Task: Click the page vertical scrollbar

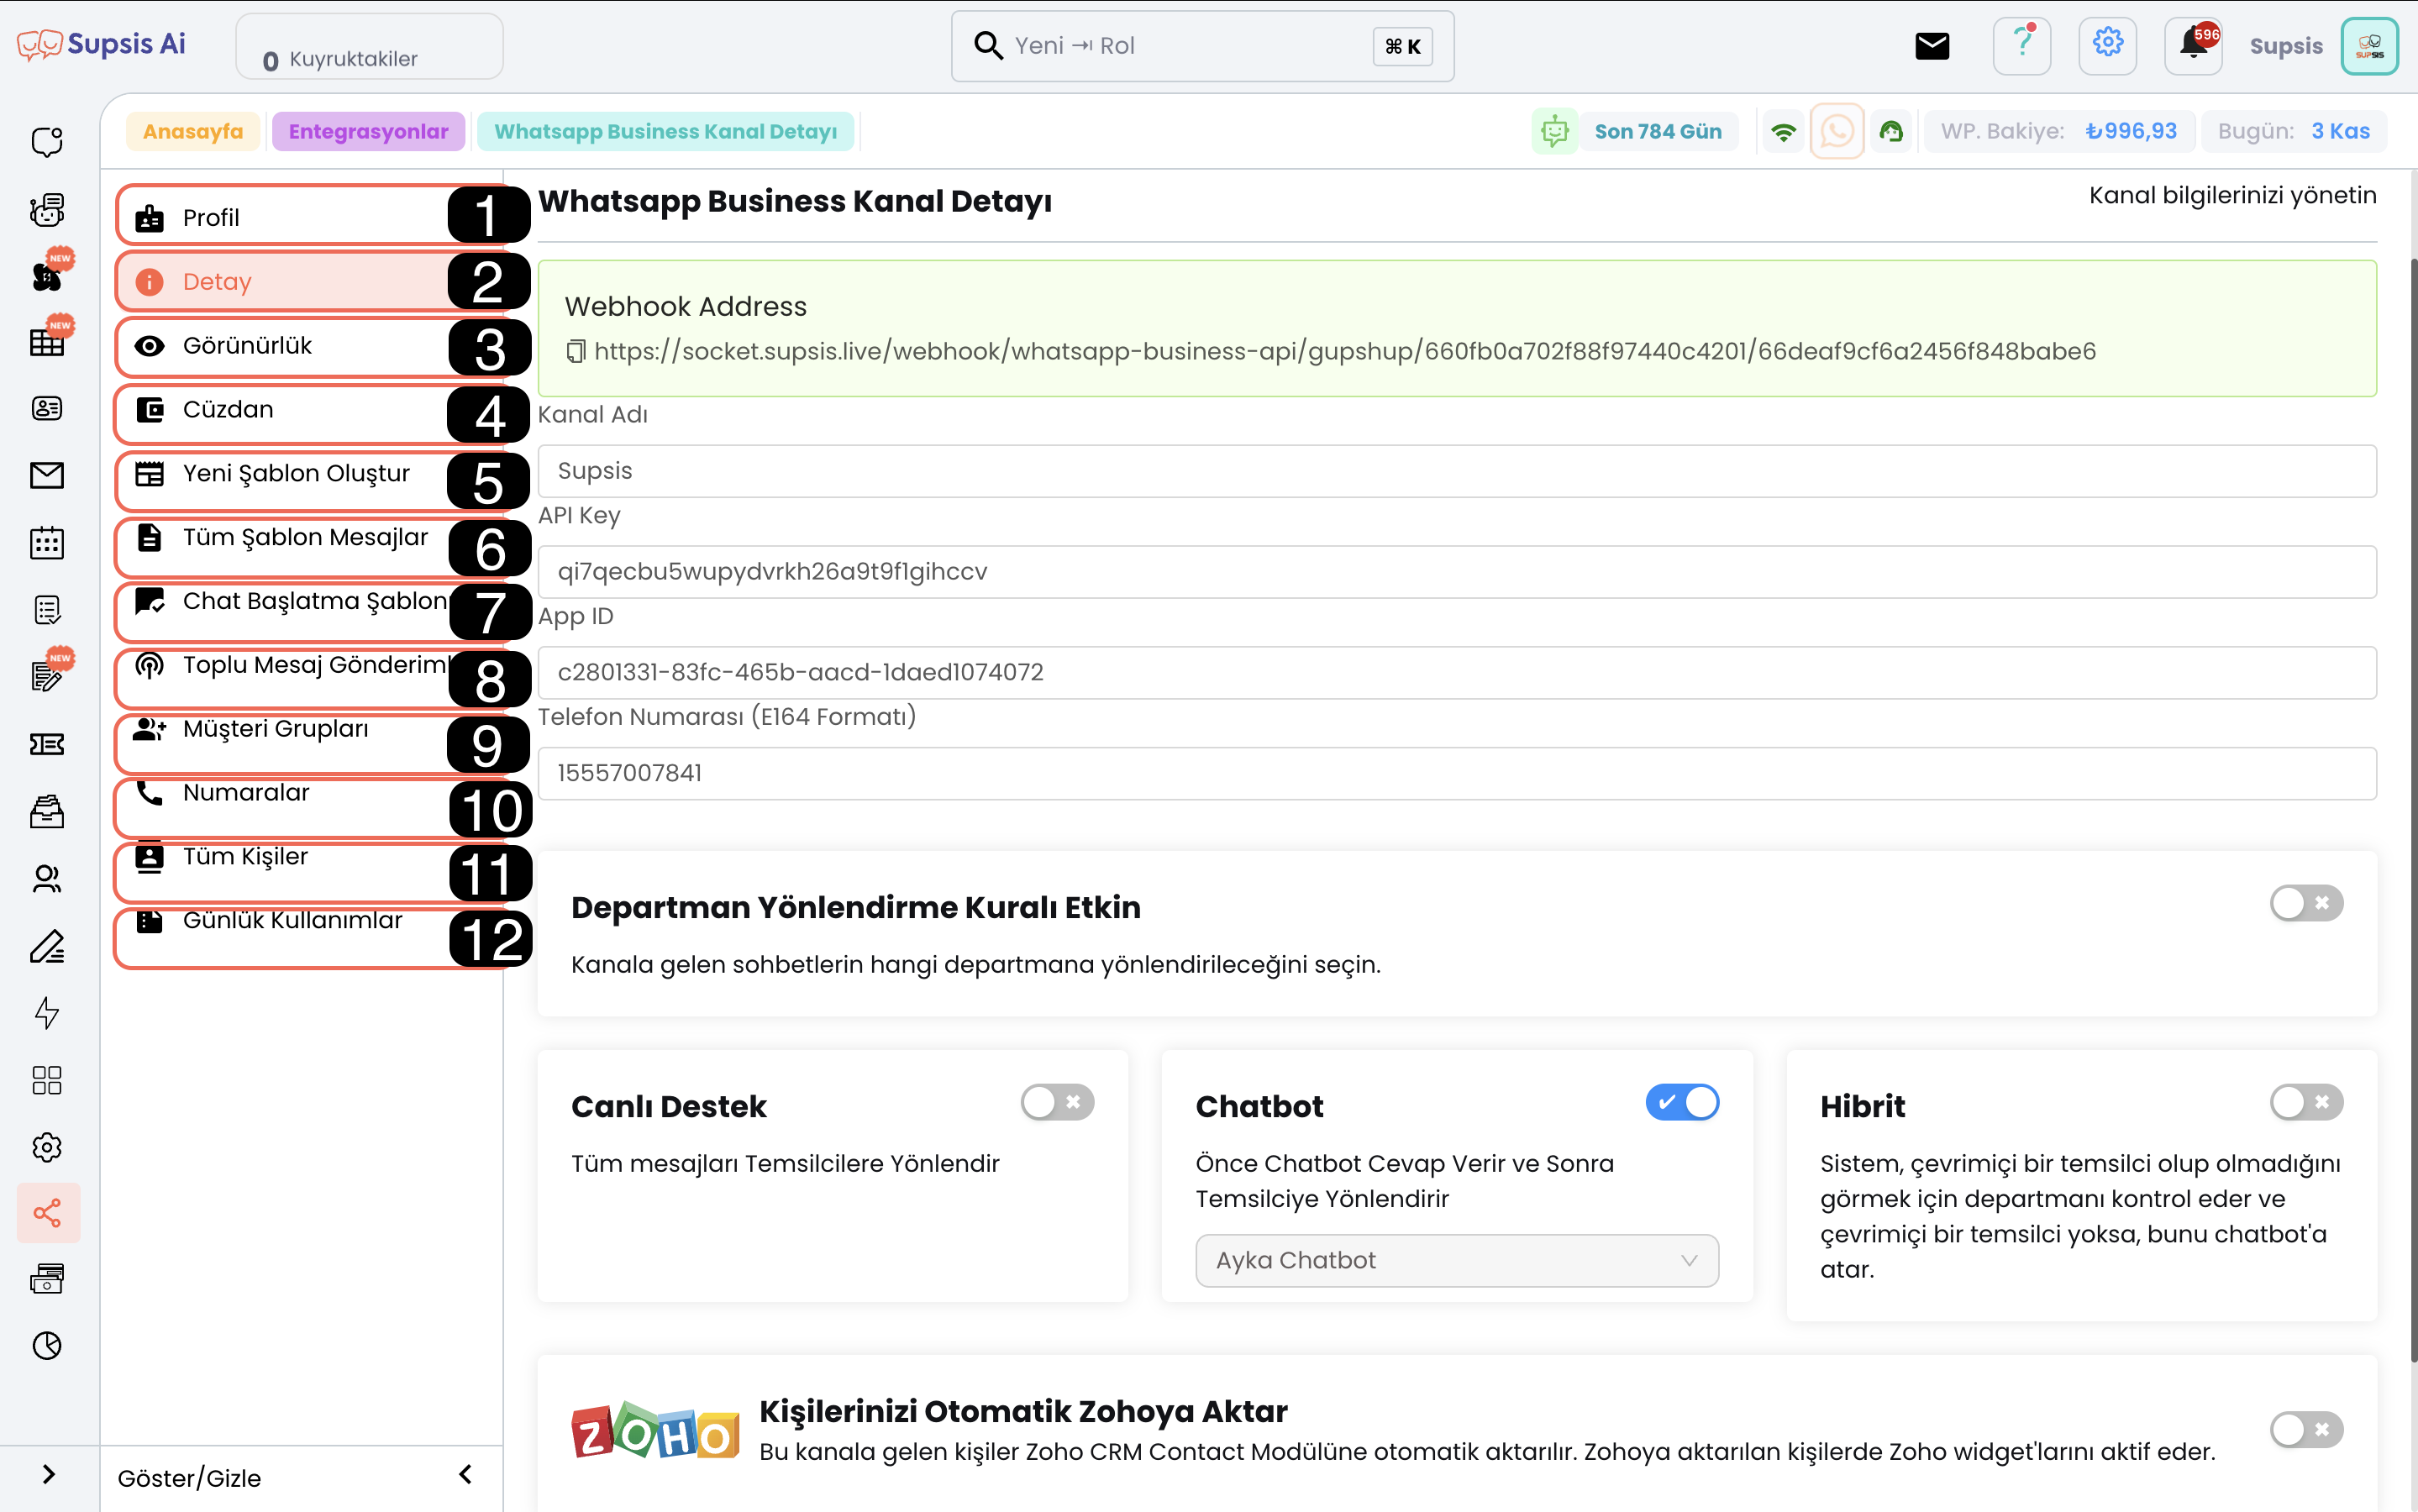Action: tap(2412, 810)
